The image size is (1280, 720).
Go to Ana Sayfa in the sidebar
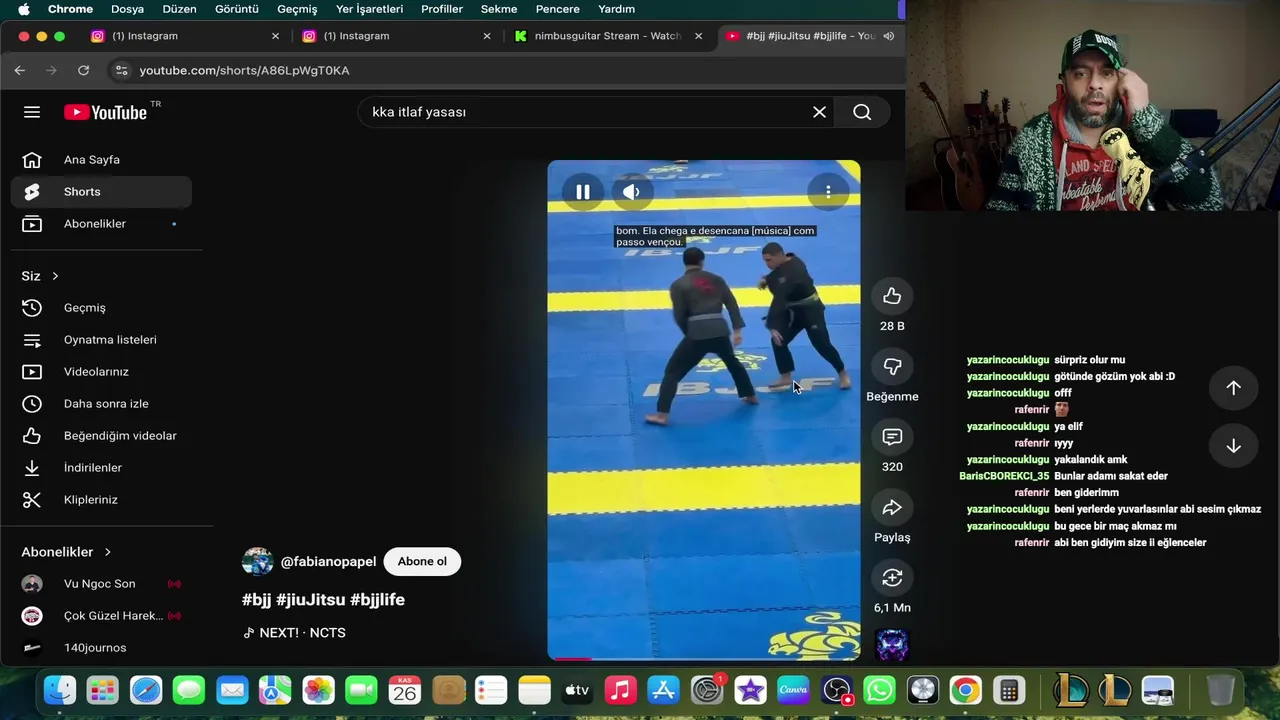pyautogui.click(x=101, y=160)
